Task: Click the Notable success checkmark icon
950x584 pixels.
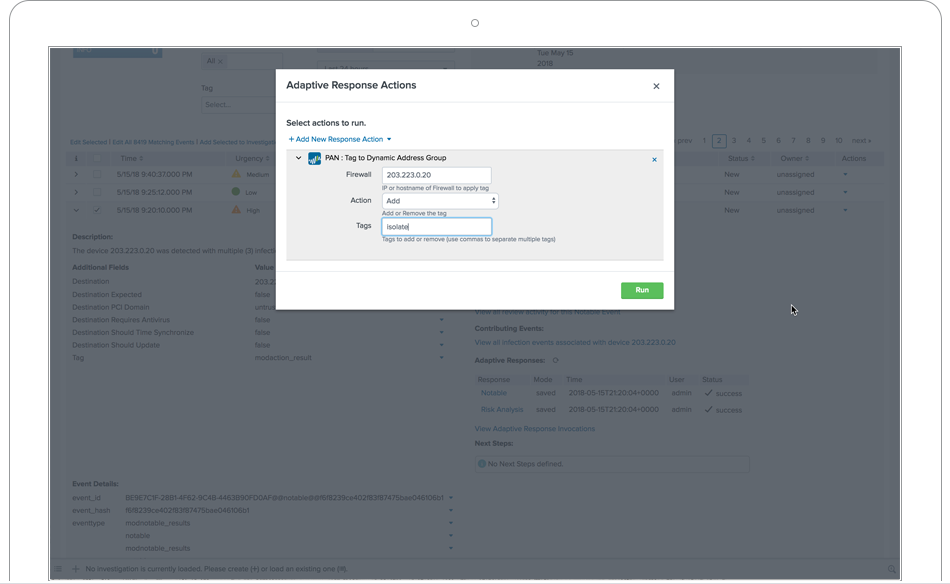Action: pos(708,393)
